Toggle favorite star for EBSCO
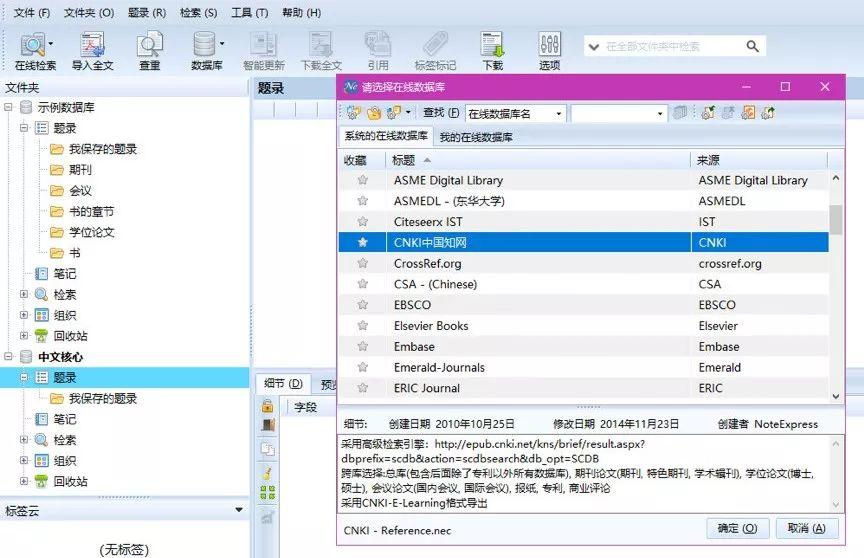The height and width of the screenshot is (558, 864). tap(363, 305)
